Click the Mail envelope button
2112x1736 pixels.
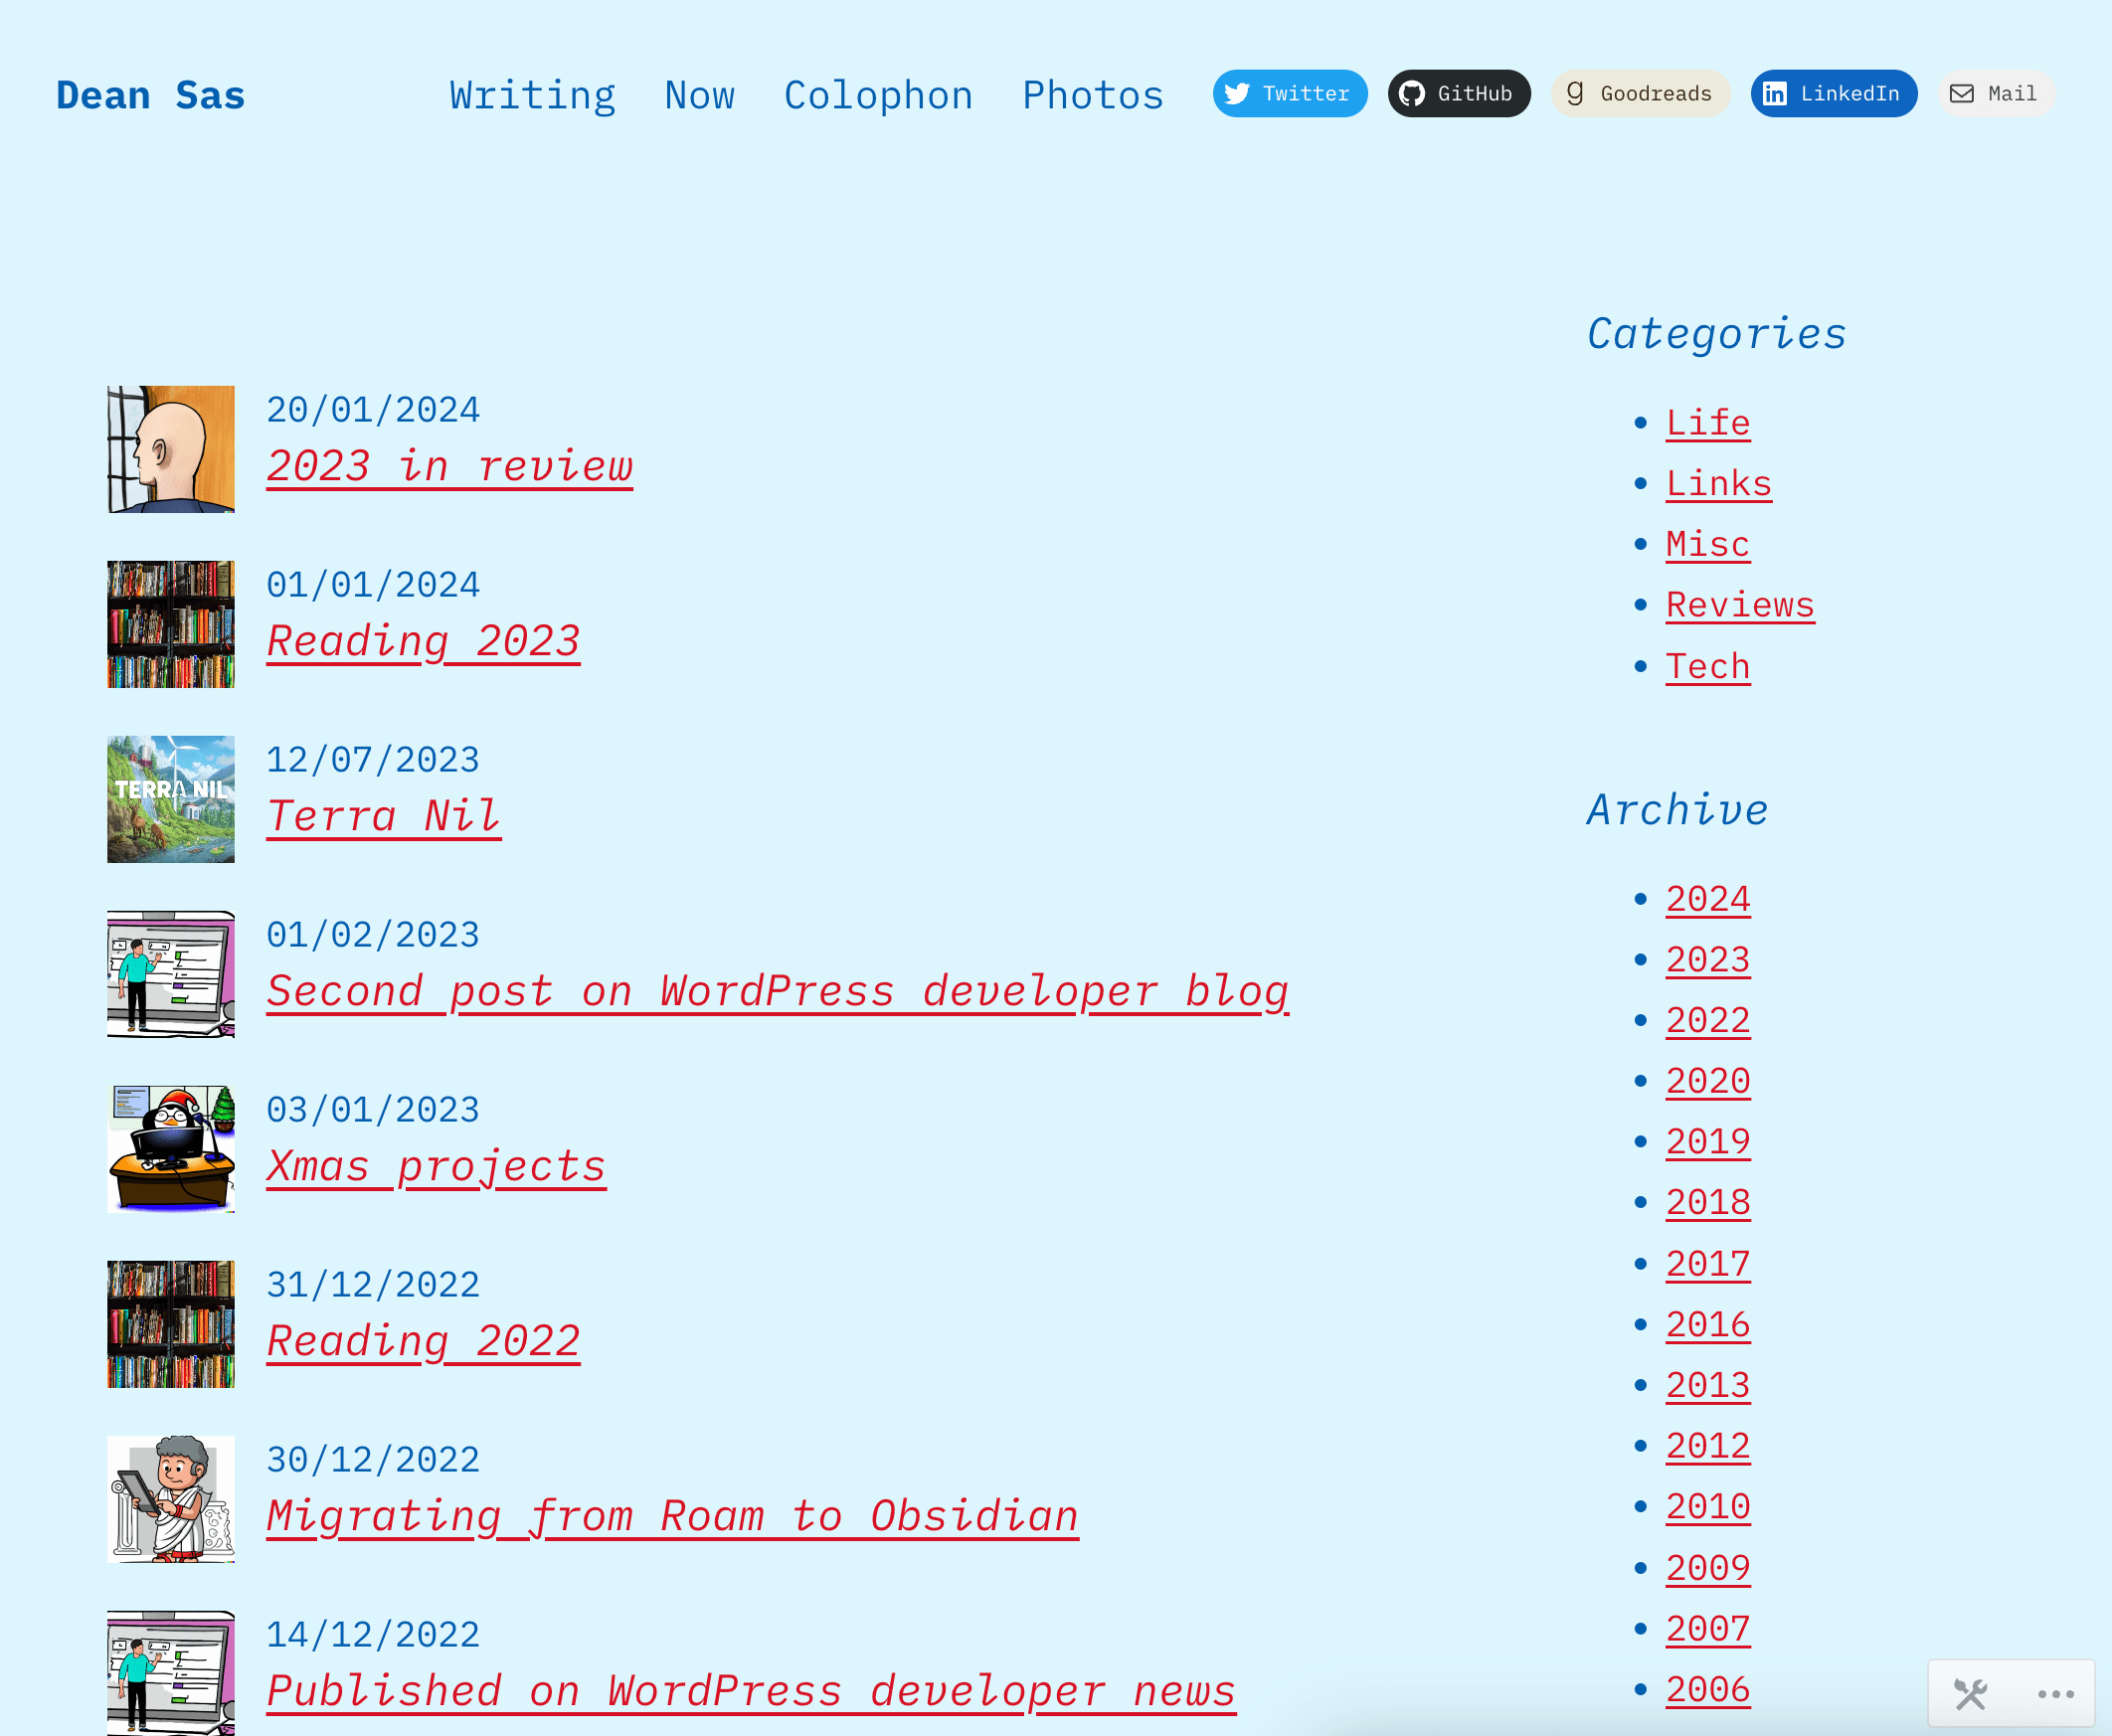1995,94
